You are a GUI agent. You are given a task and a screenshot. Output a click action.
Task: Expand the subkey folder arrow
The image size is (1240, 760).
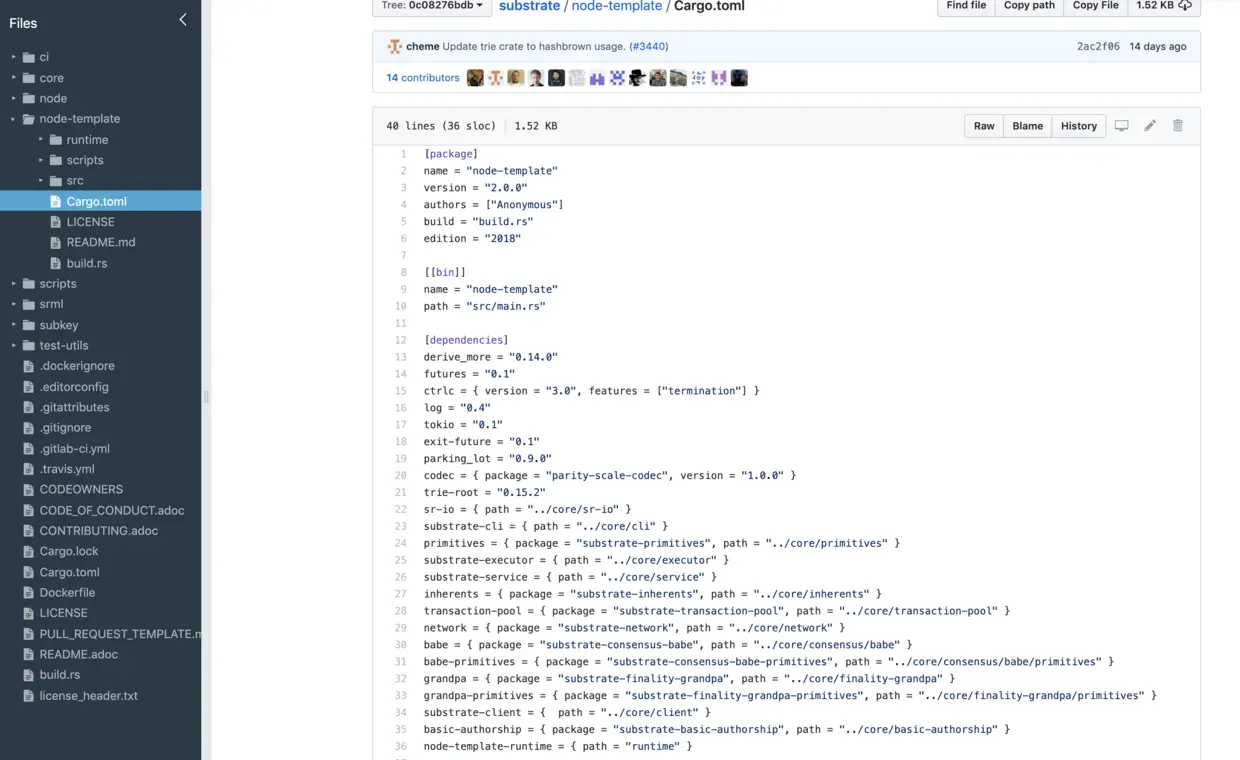(14, 325)
